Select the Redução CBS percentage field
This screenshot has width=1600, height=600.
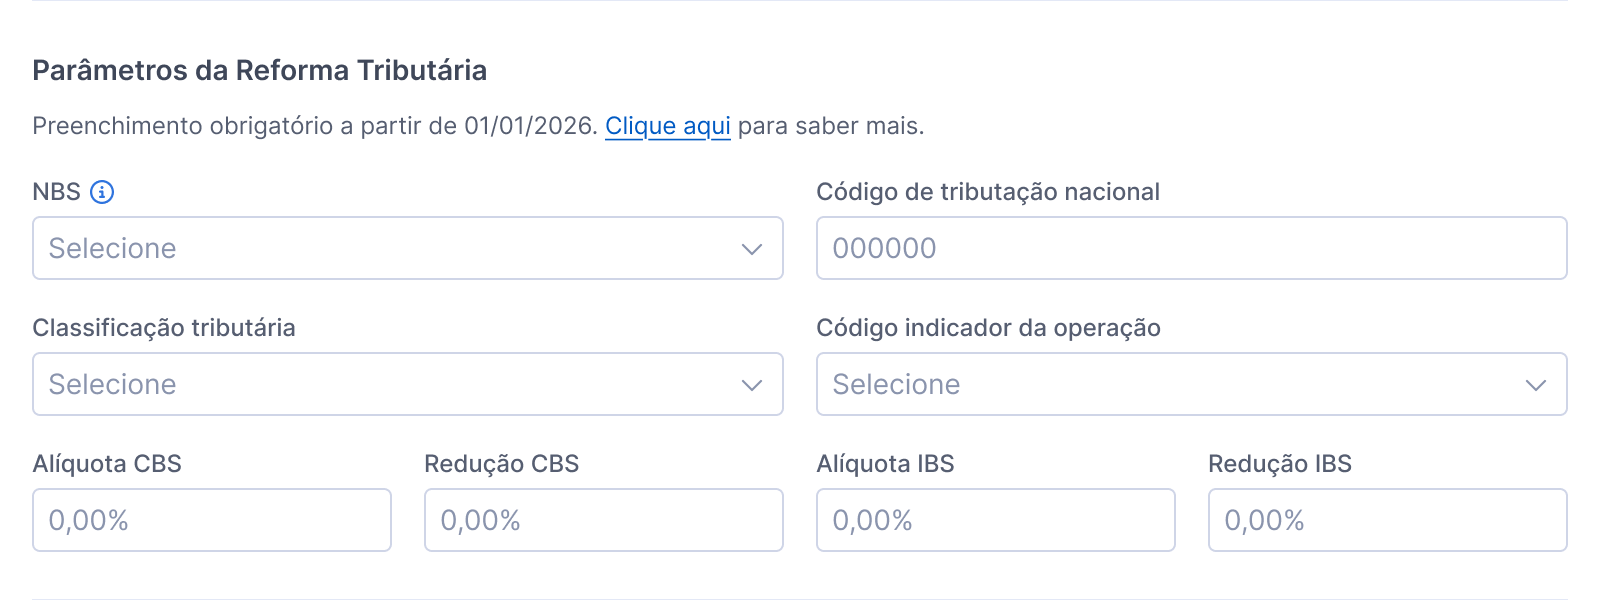(x=603, y=520)
